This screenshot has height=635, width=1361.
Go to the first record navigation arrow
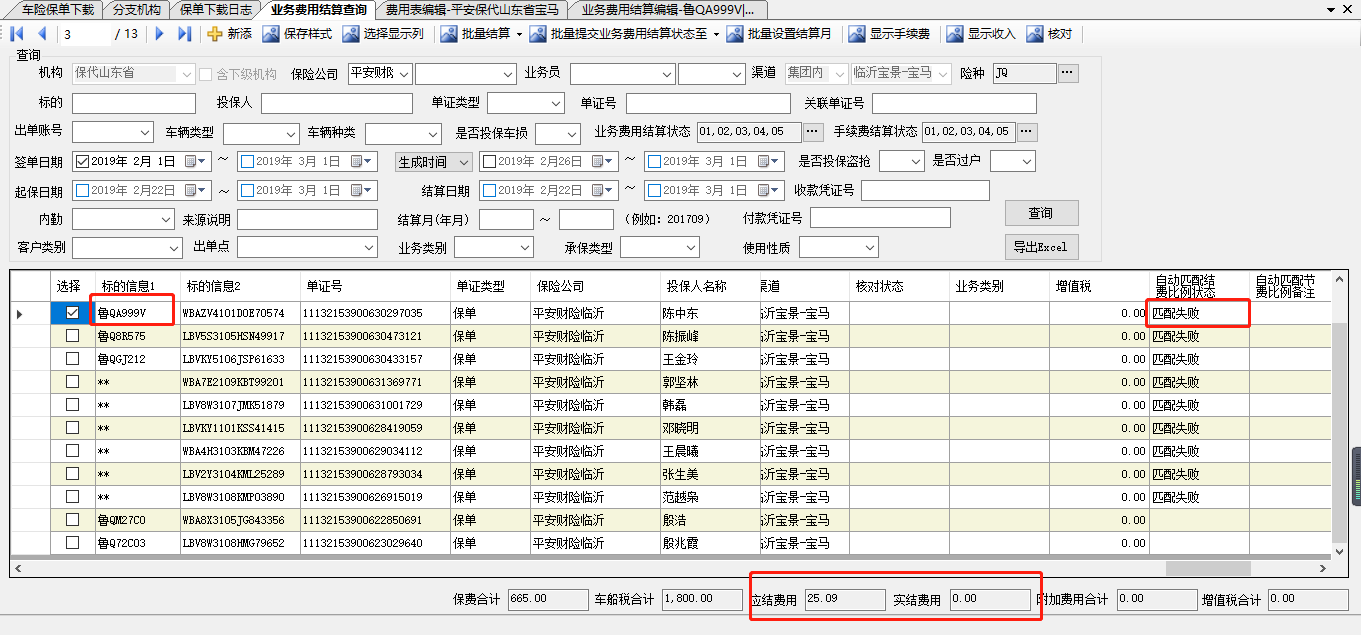(19, 34)
